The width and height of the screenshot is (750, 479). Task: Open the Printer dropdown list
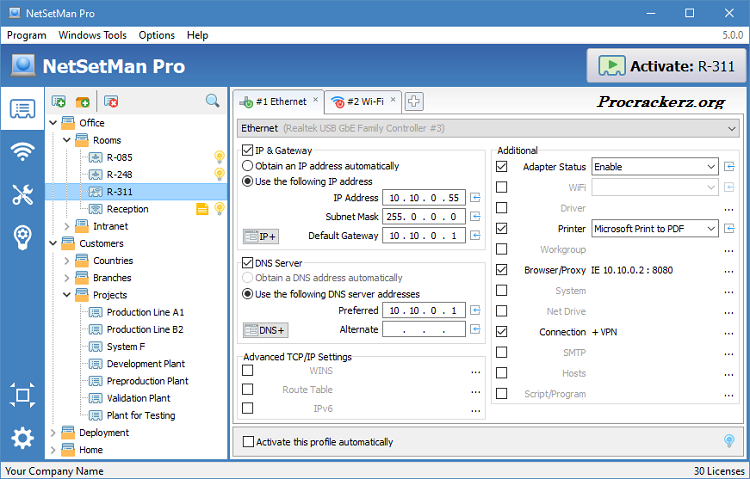coord(710,229)
